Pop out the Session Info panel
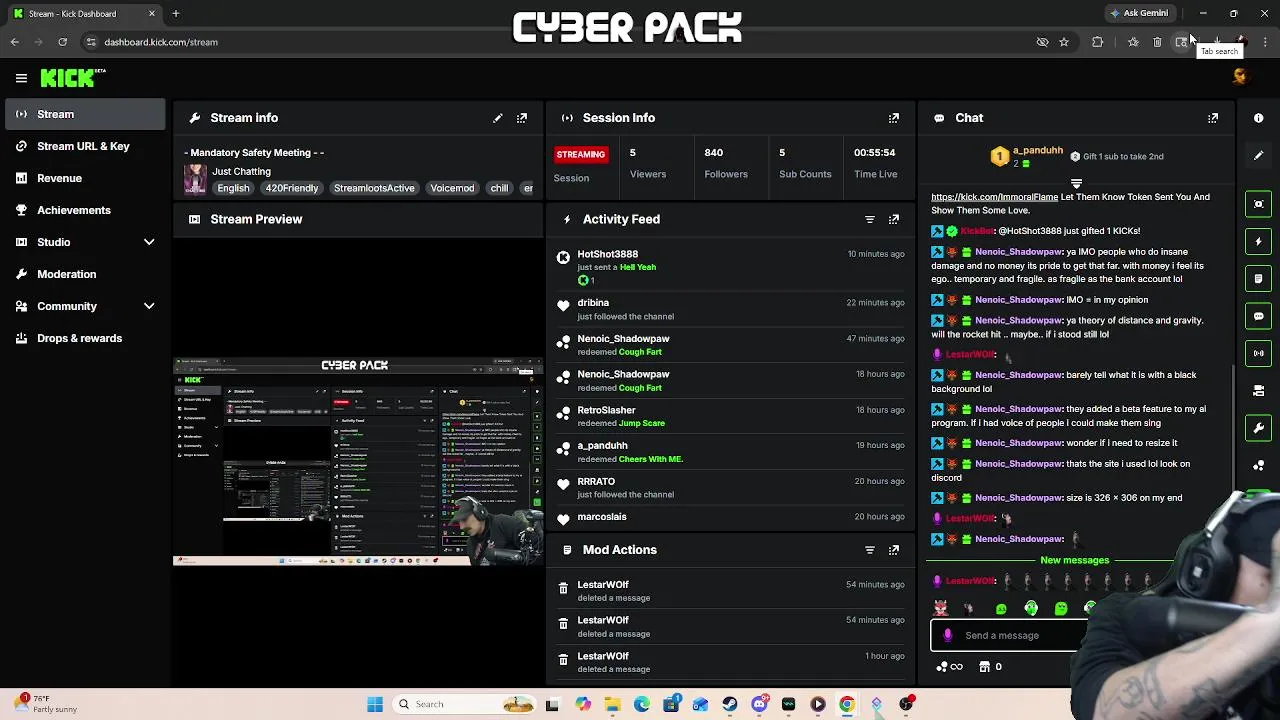This screenshot has width=1280, height=720. coord(894,118)
